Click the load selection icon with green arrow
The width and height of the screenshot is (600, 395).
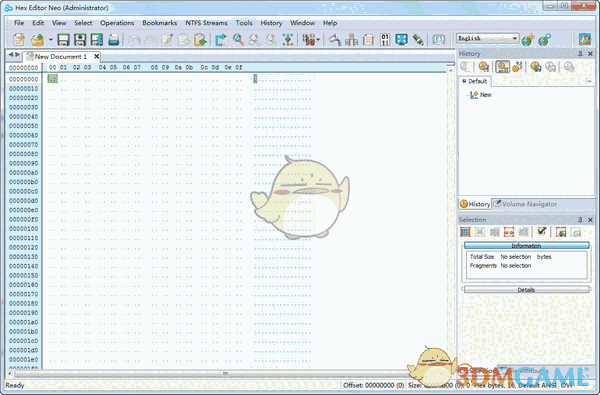tap(561, 232)
